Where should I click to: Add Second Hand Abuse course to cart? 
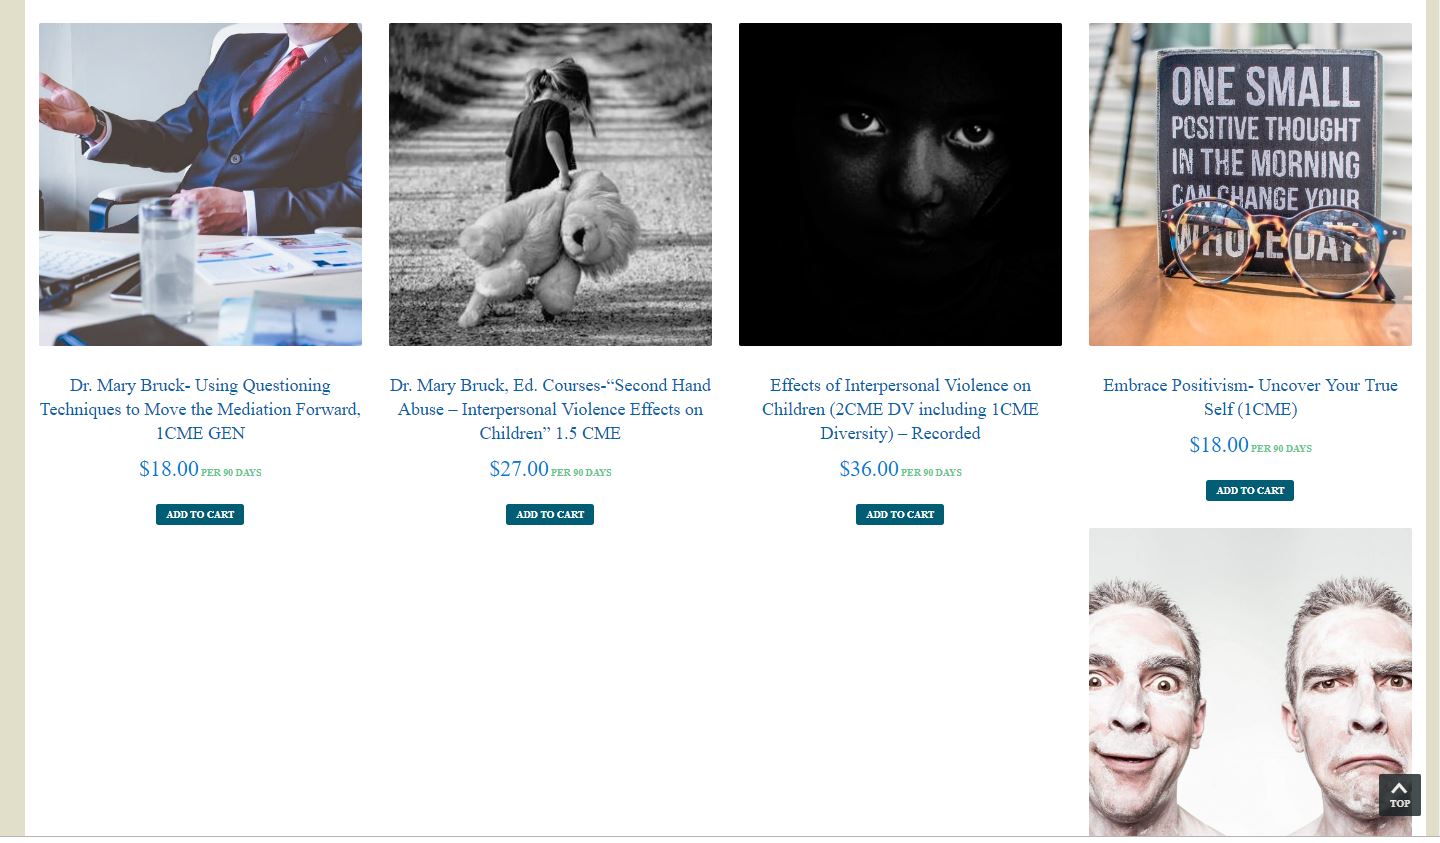click(x=550, y=514)
